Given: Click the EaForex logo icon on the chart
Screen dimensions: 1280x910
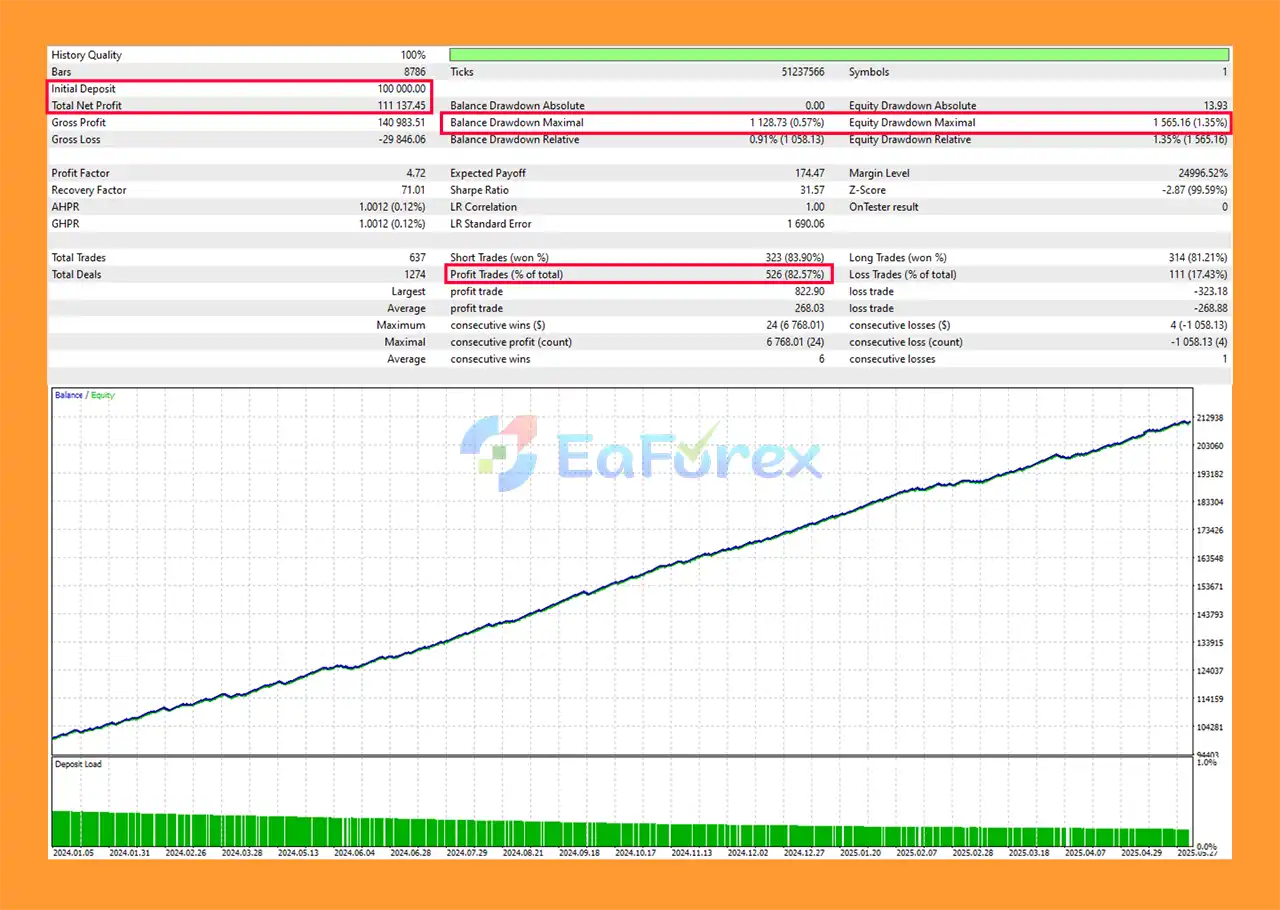Looking at the screenshot, I should tap(498, 453).
